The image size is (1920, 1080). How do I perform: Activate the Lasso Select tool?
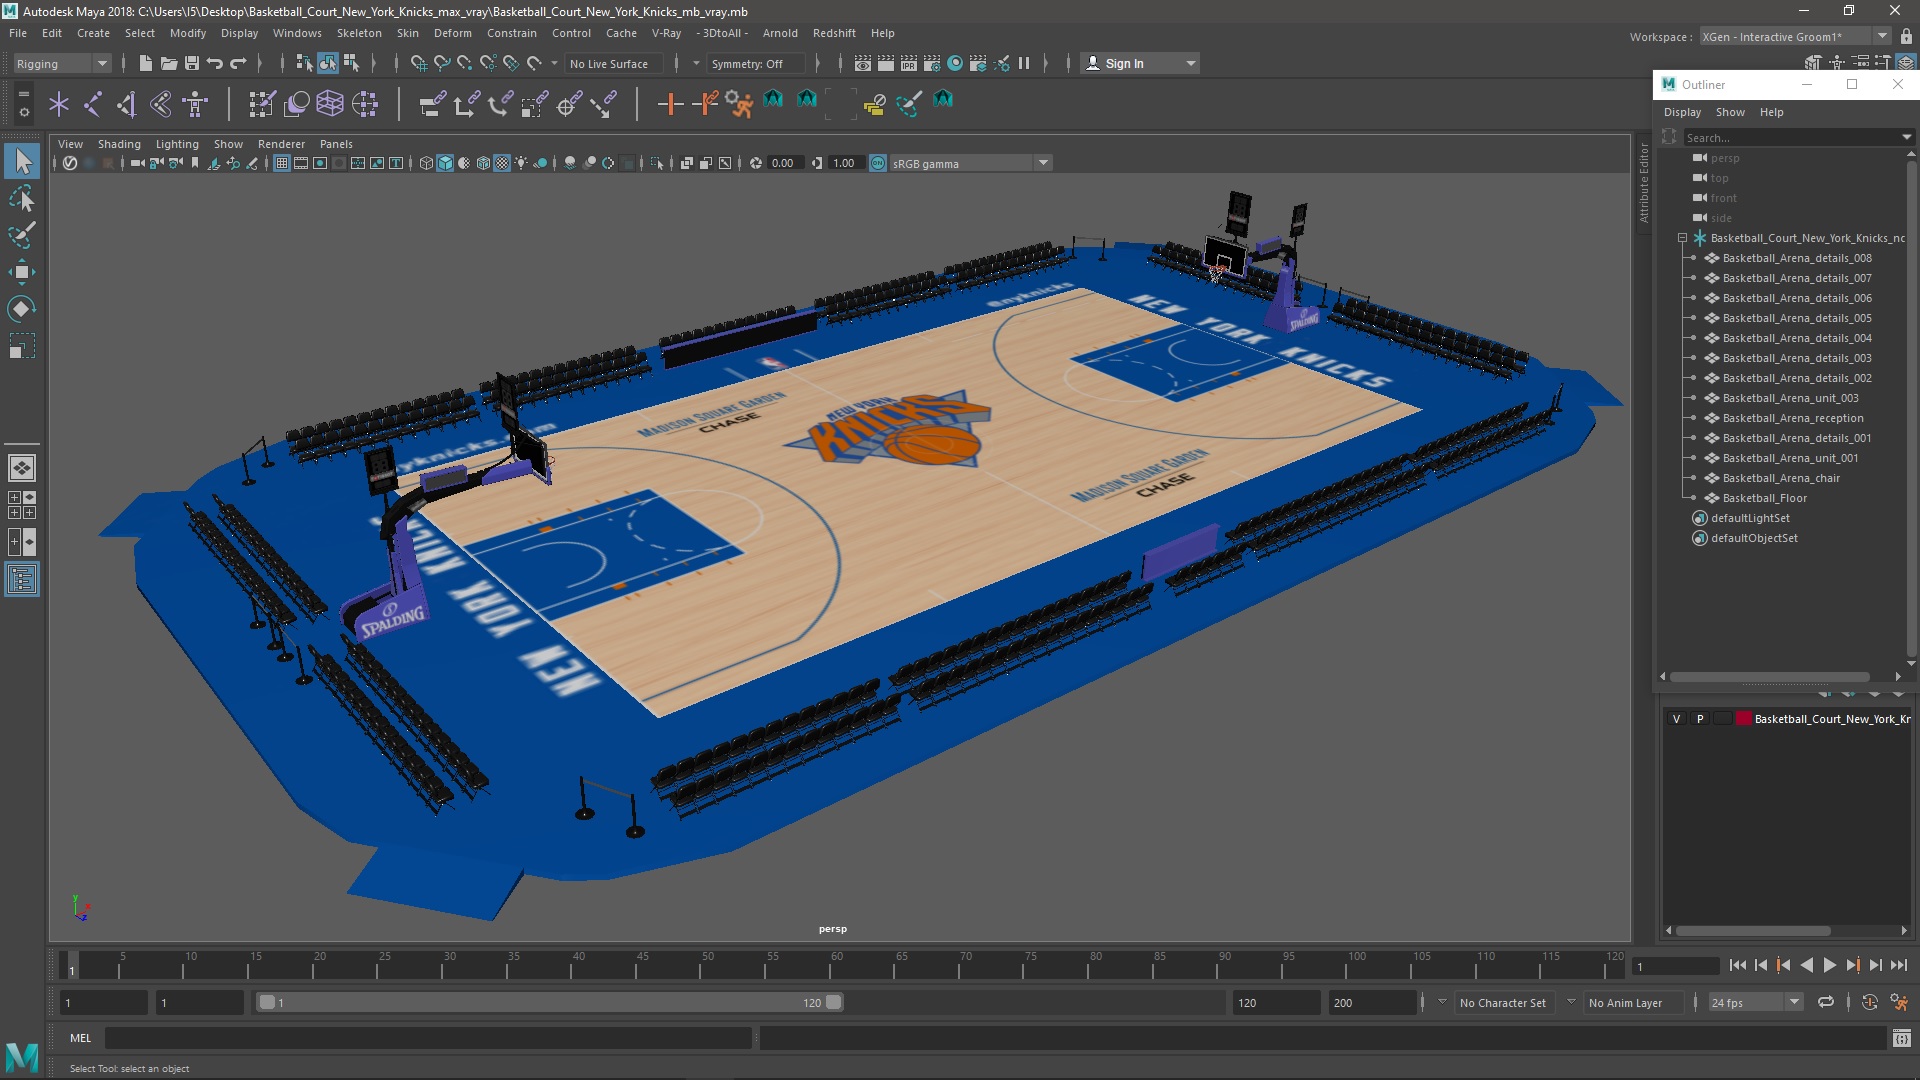pos(22,198)
